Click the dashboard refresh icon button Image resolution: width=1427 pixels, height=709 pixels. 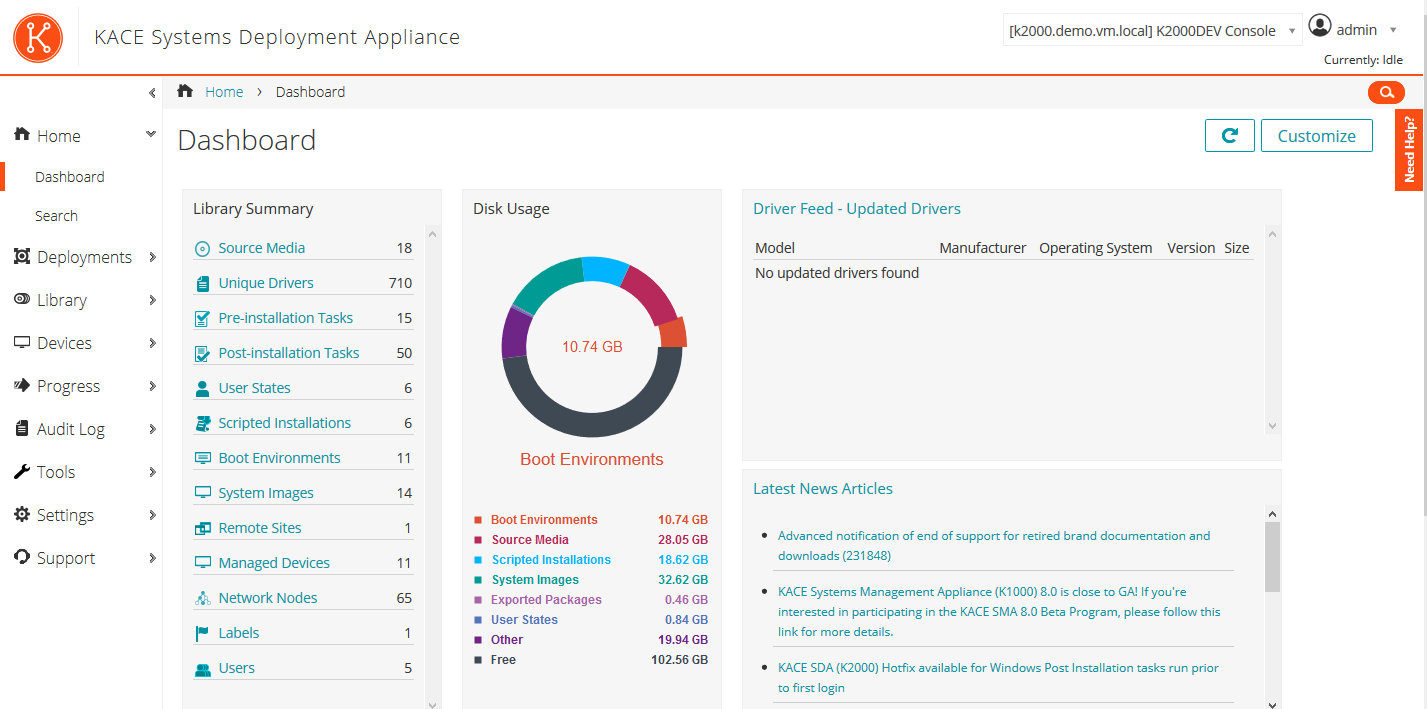point(1229,136)
